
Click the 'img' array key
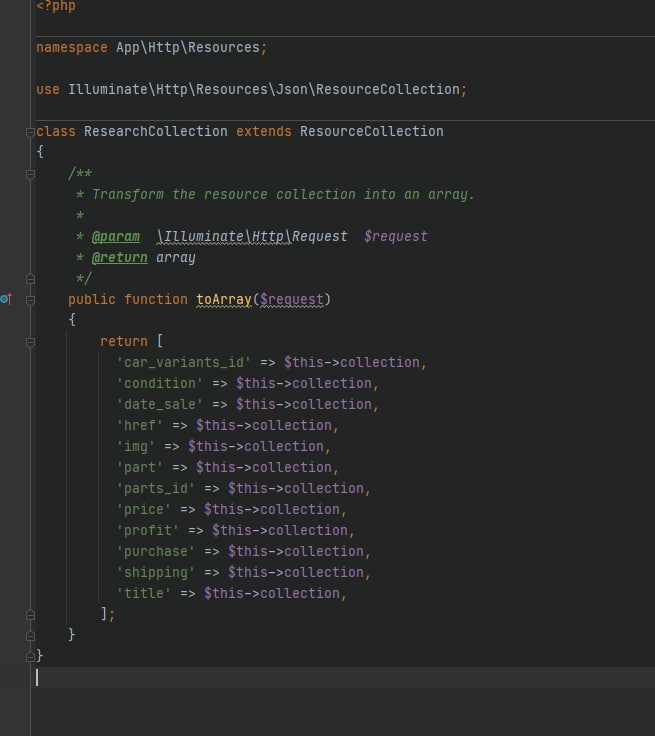(136, 446)
